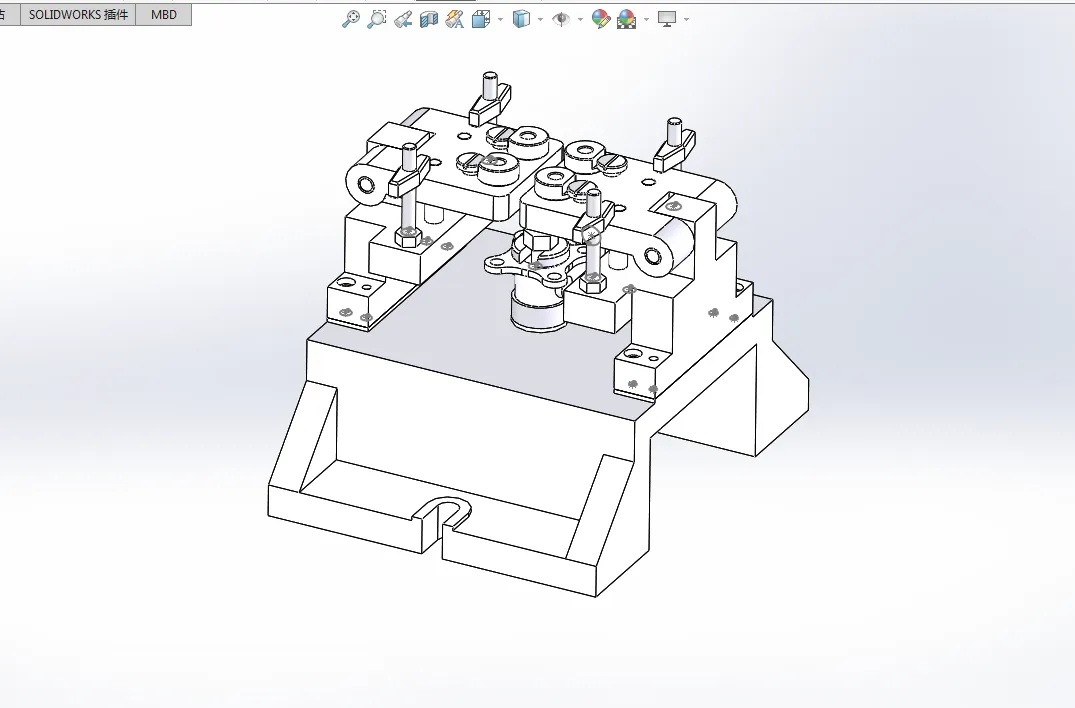Click the View Settings monitor icon
1075x708 pixels.
click(x=666, y=19)
